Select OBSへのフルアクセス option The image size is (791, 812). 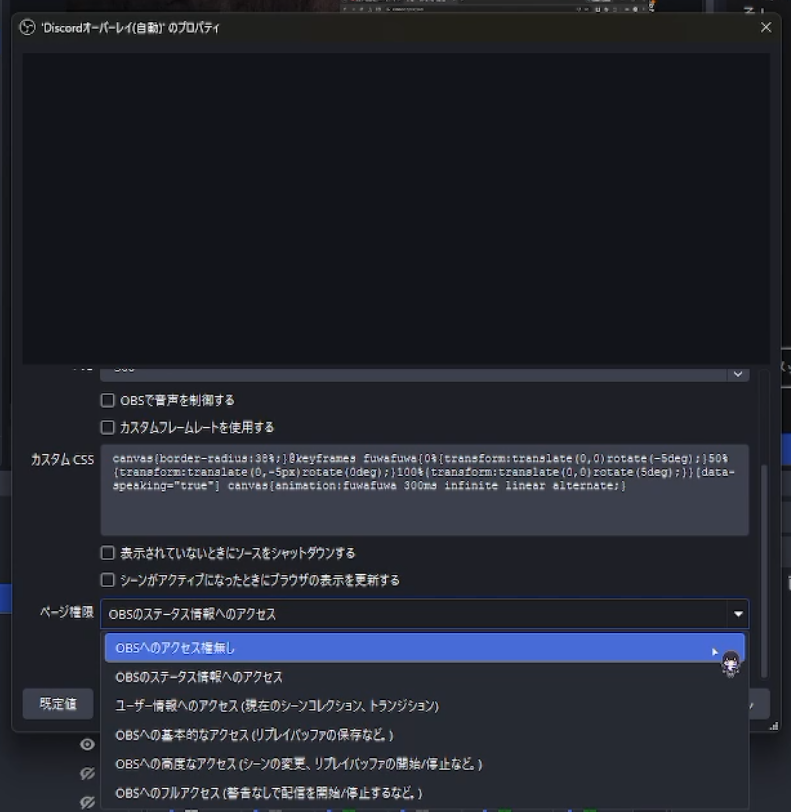tap(424, 793)
